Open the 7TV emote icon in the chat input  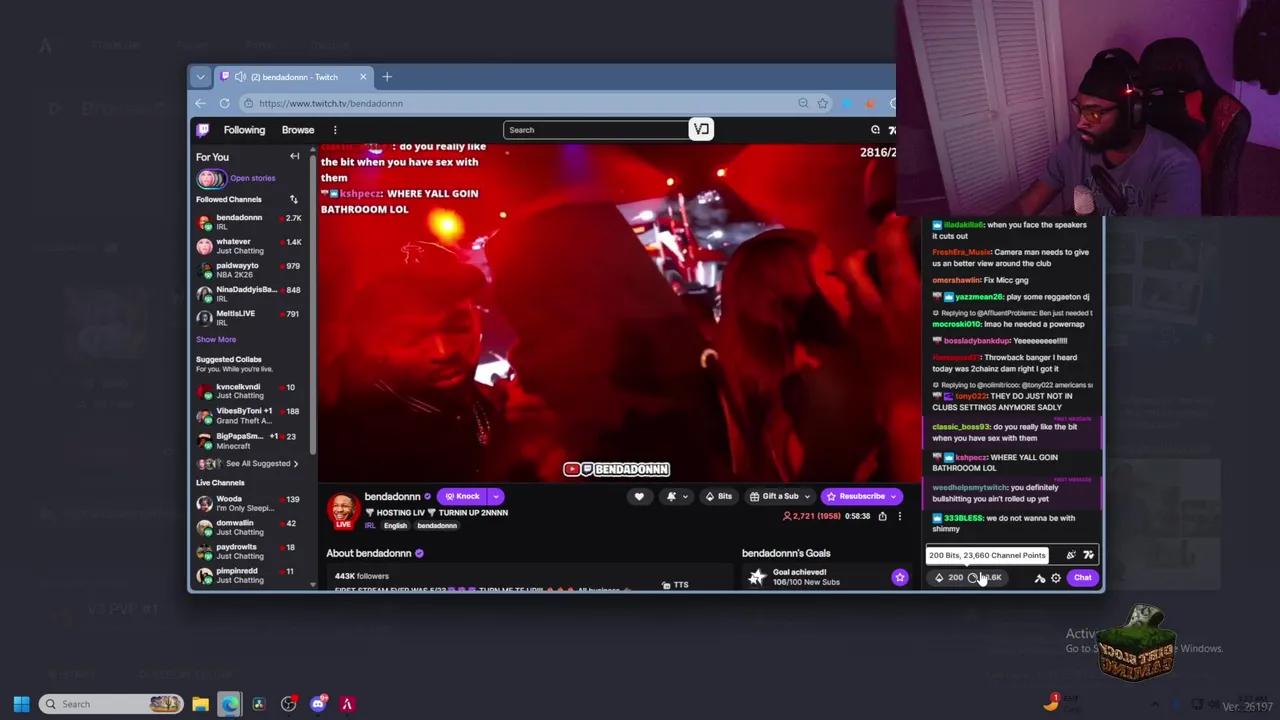point(1088,555)
